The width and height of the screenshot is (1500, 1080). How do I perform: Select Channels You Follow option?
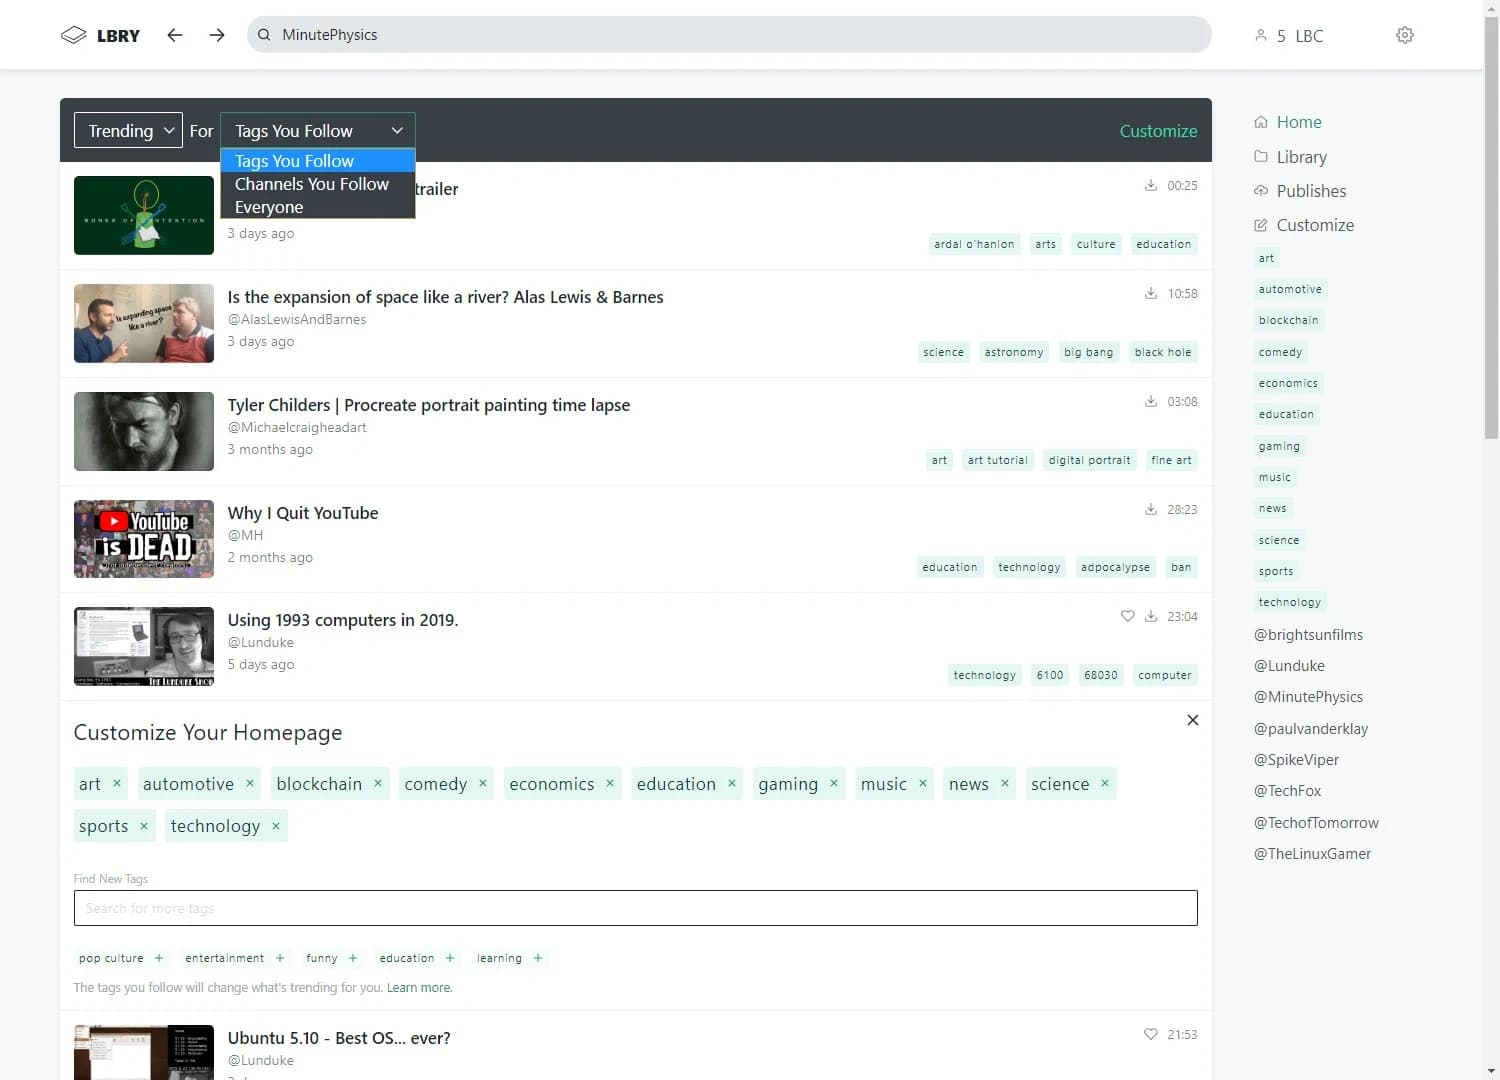click(317, 184)
